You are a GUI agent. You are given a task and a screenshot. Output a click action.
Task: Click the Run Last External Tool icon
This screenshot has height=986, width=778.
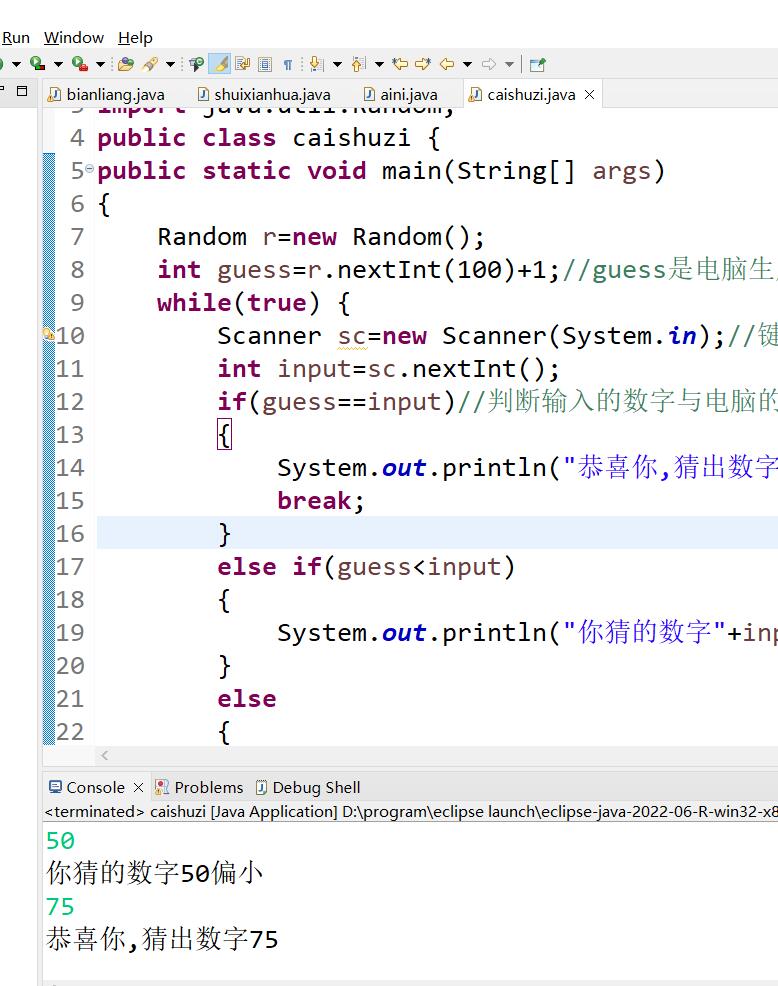pos(79,64)
